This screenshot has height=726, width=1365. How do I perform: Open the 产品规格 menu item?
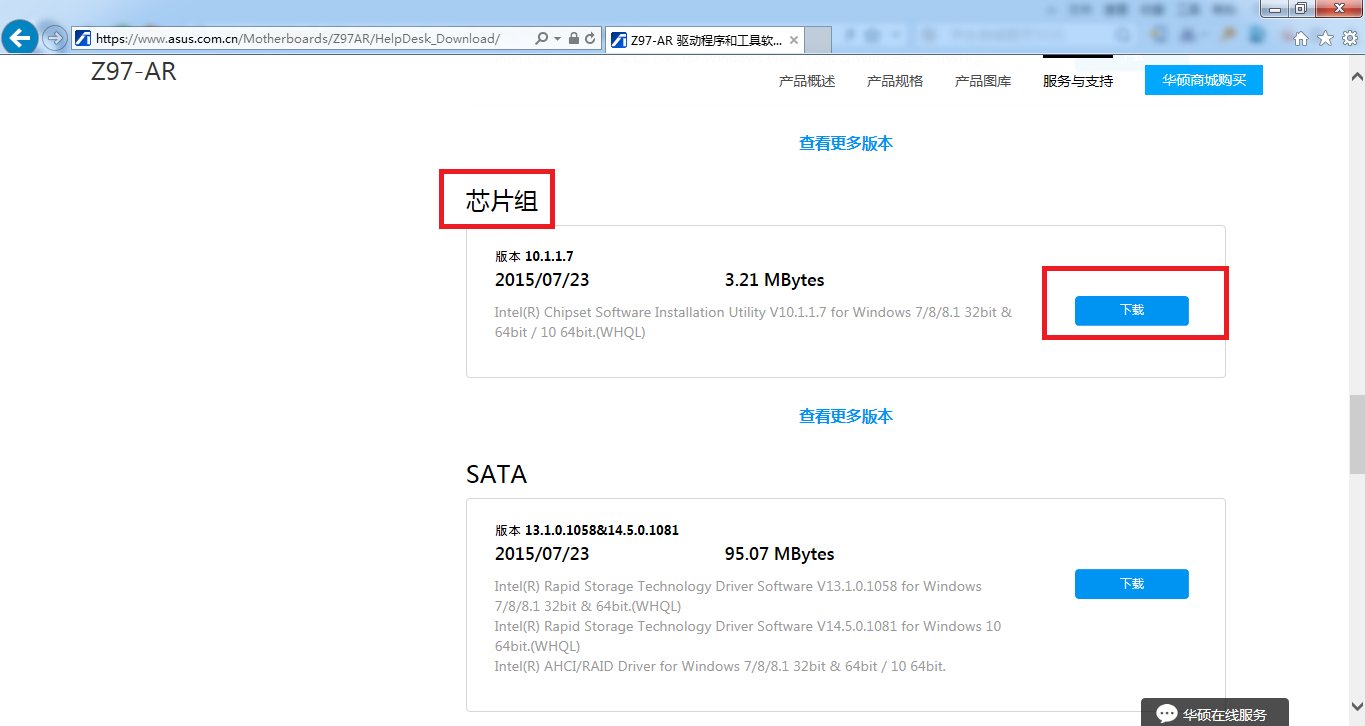pos(895,81)
